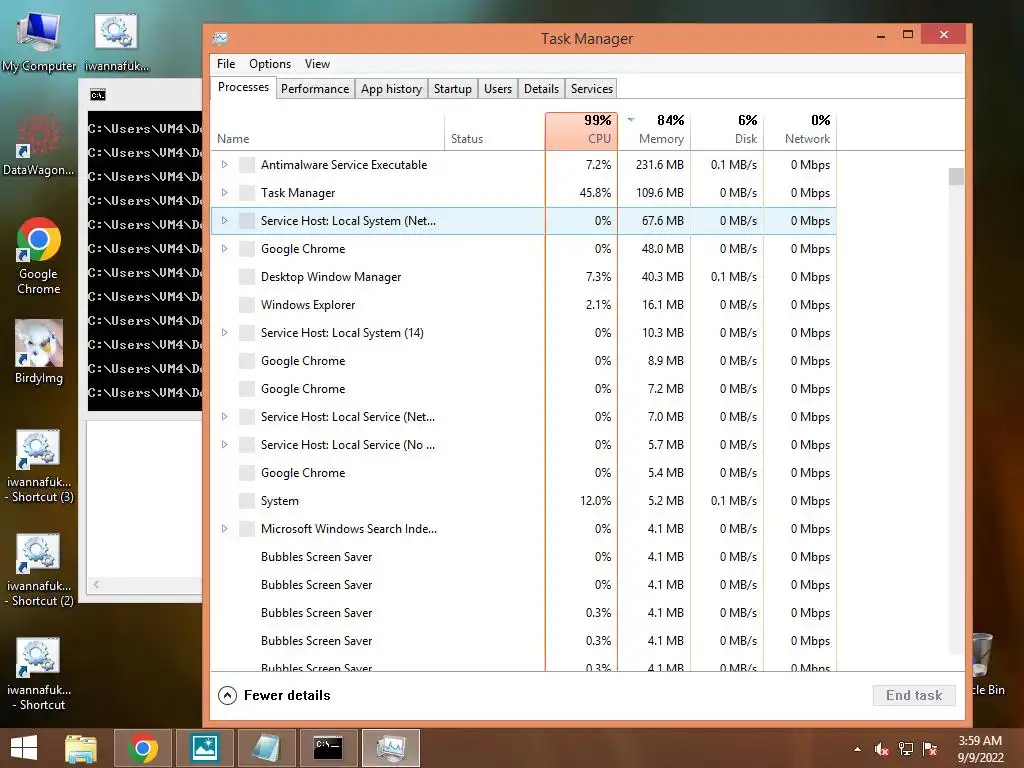Select the Google Chrome row using 5.4 MB
1024x768 pixels.
point(524,473)
